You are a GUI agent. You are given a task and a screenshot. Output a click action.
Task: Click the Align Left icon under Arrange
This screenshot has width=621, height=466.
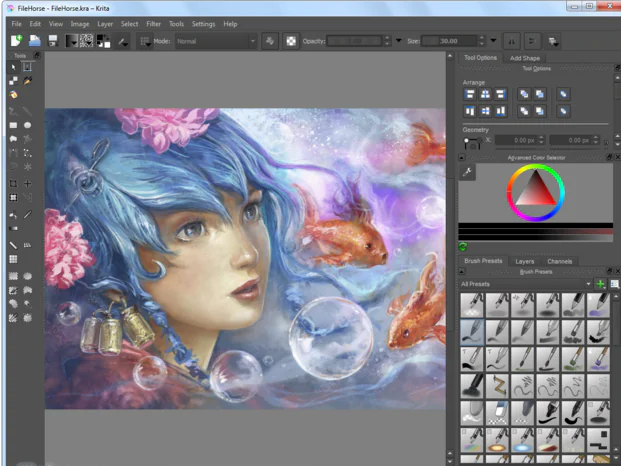tap(470, 94)
